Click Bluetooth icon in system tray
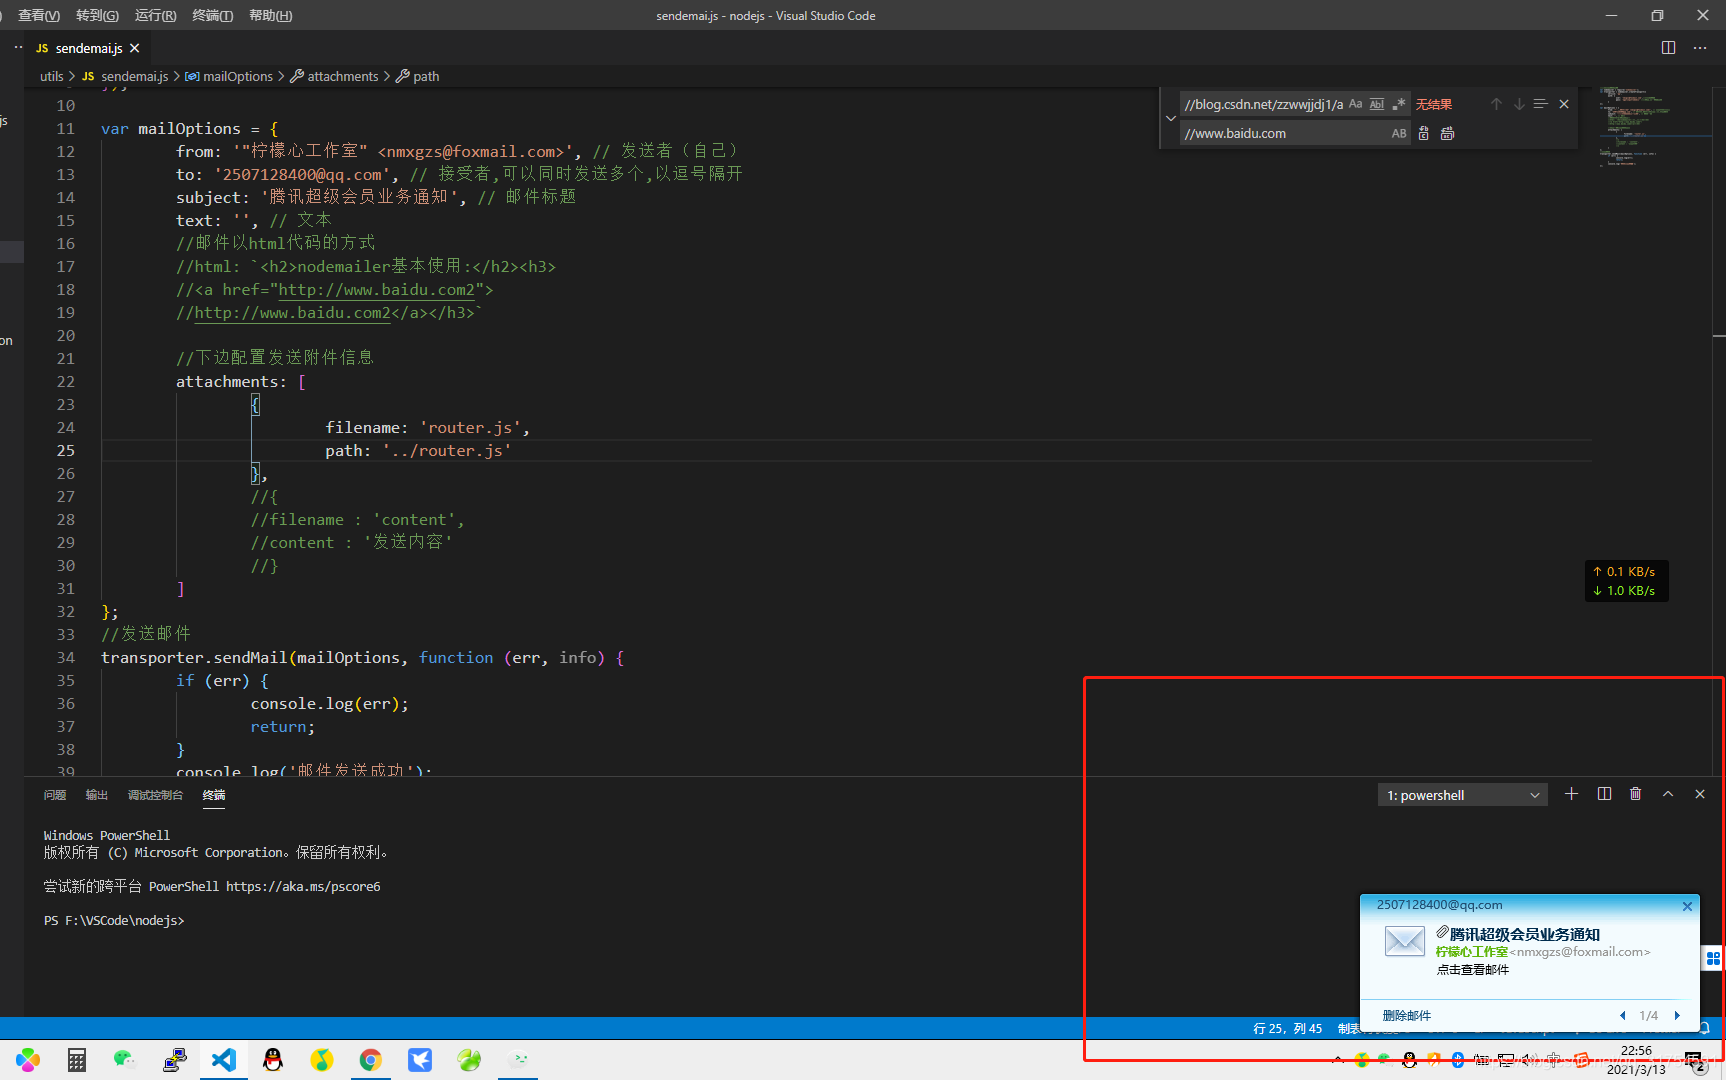Screen dimensions: 1726x1080 (1458, 1060)
